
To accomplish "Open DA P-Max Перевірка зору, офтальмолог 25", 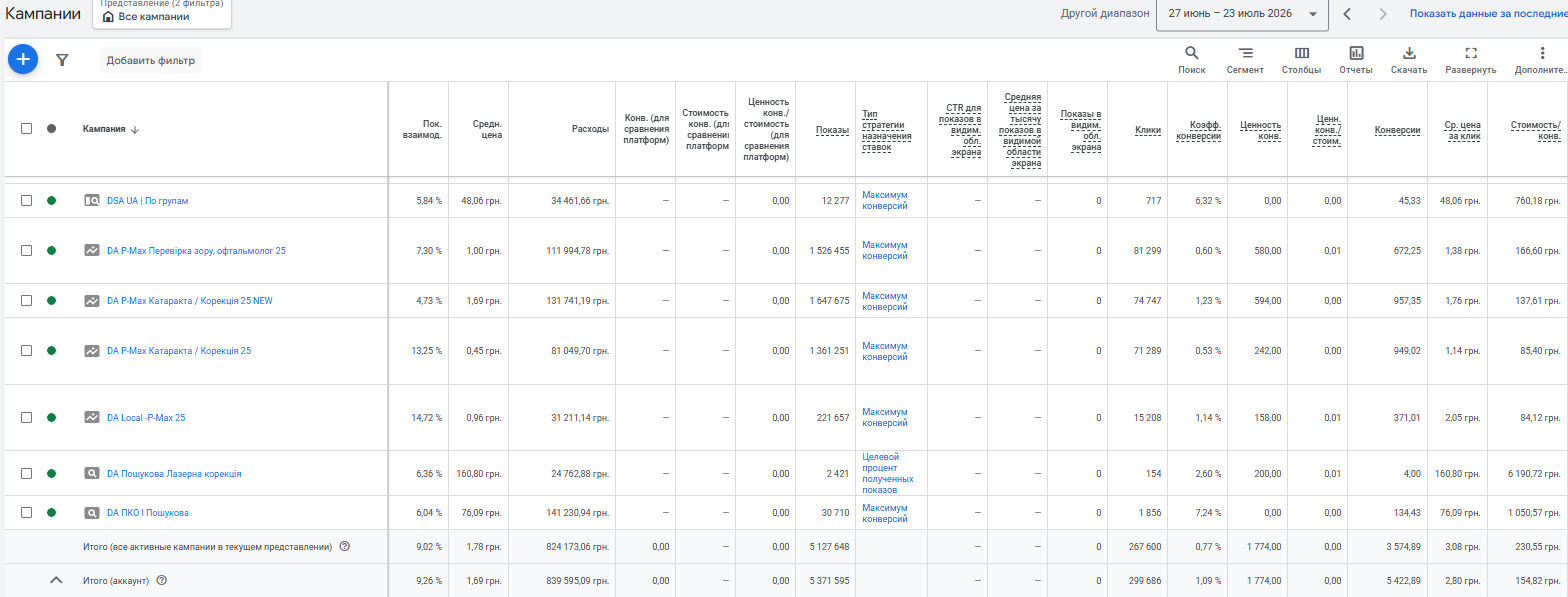I will tap(196, 250).
